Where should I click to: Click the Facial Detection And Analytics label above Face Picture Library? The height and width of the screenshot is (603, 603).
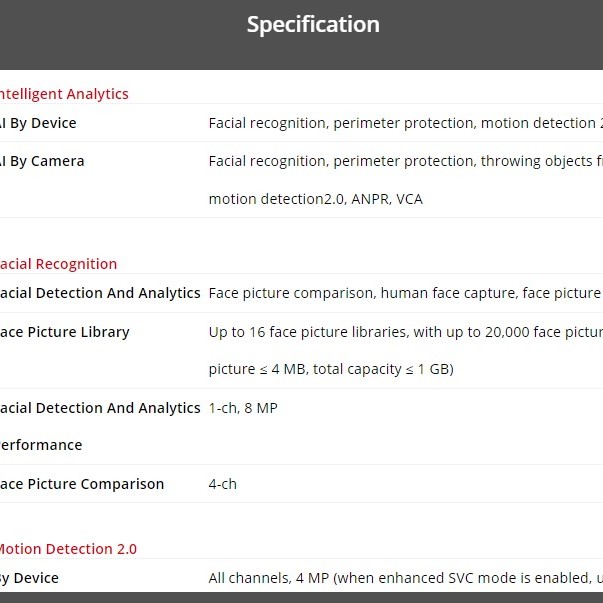click(99, 293)
